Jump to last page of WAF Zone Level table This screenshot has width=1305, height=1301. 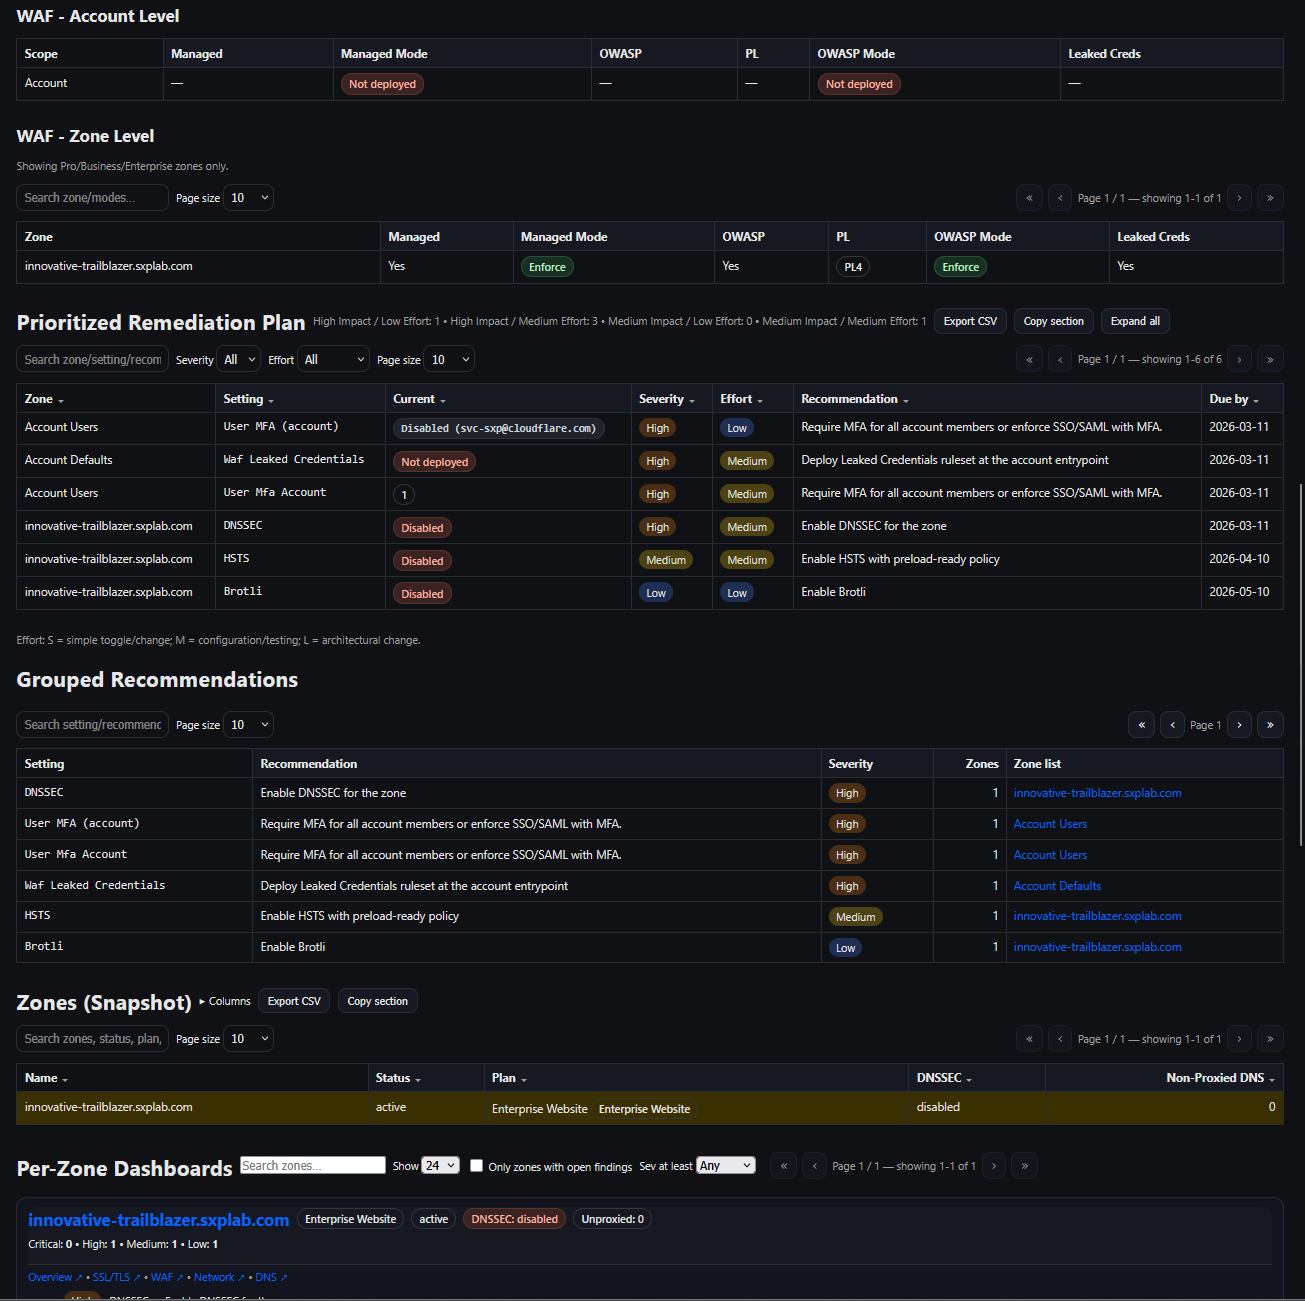(x=1270, y=197)
